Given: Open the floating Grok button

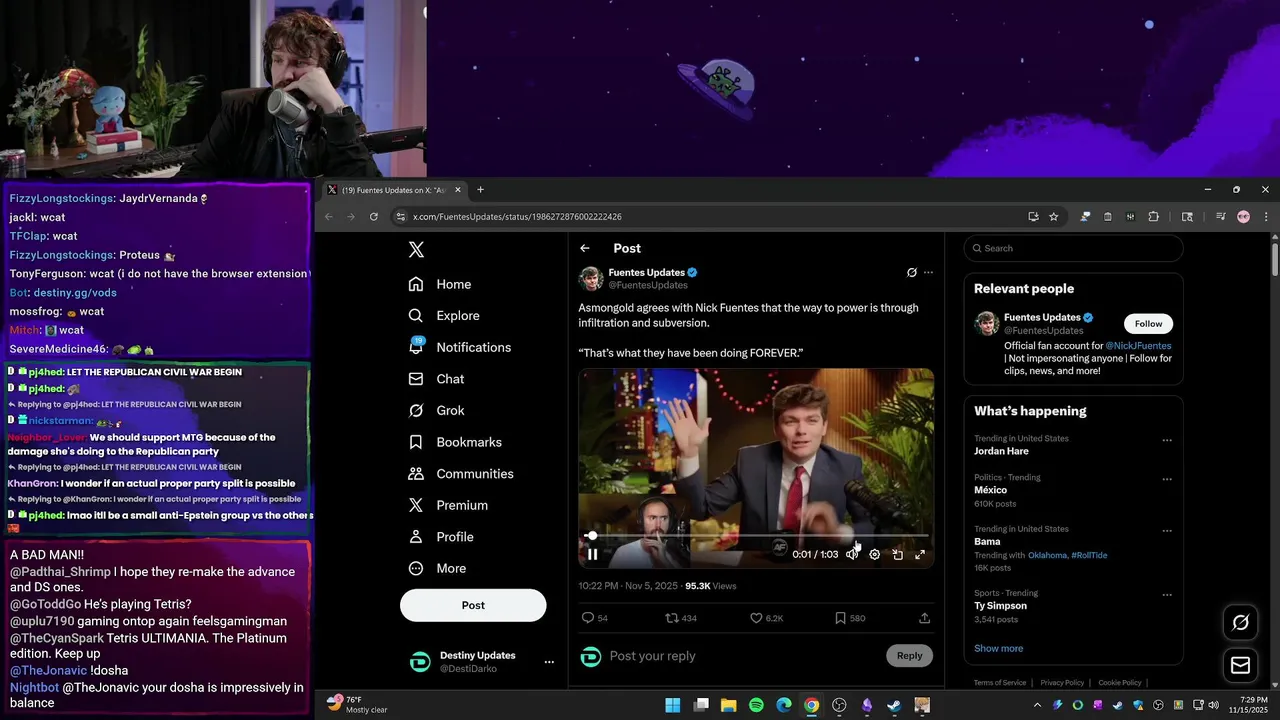Looking at the screenshot, I should [1240, 623].
